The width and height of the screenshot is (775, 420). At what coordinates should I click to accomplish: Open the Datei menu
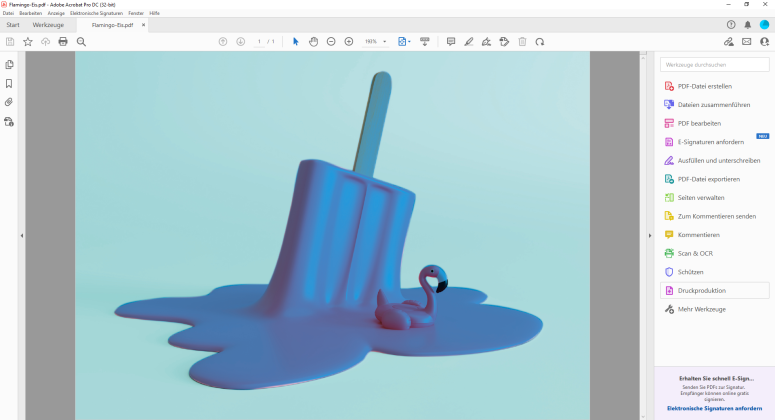8,13
